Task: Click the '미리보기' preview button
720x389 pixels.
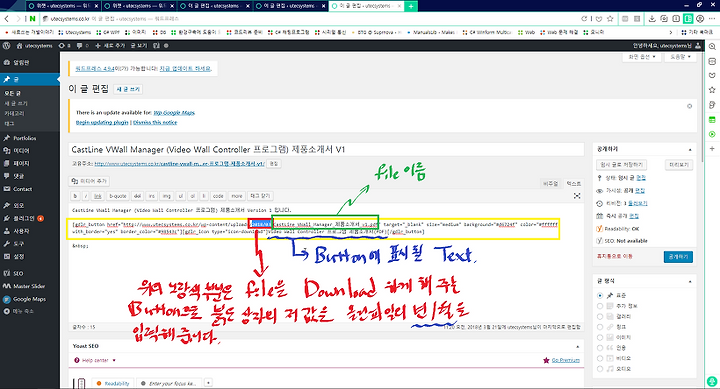Action: [679, 165]
